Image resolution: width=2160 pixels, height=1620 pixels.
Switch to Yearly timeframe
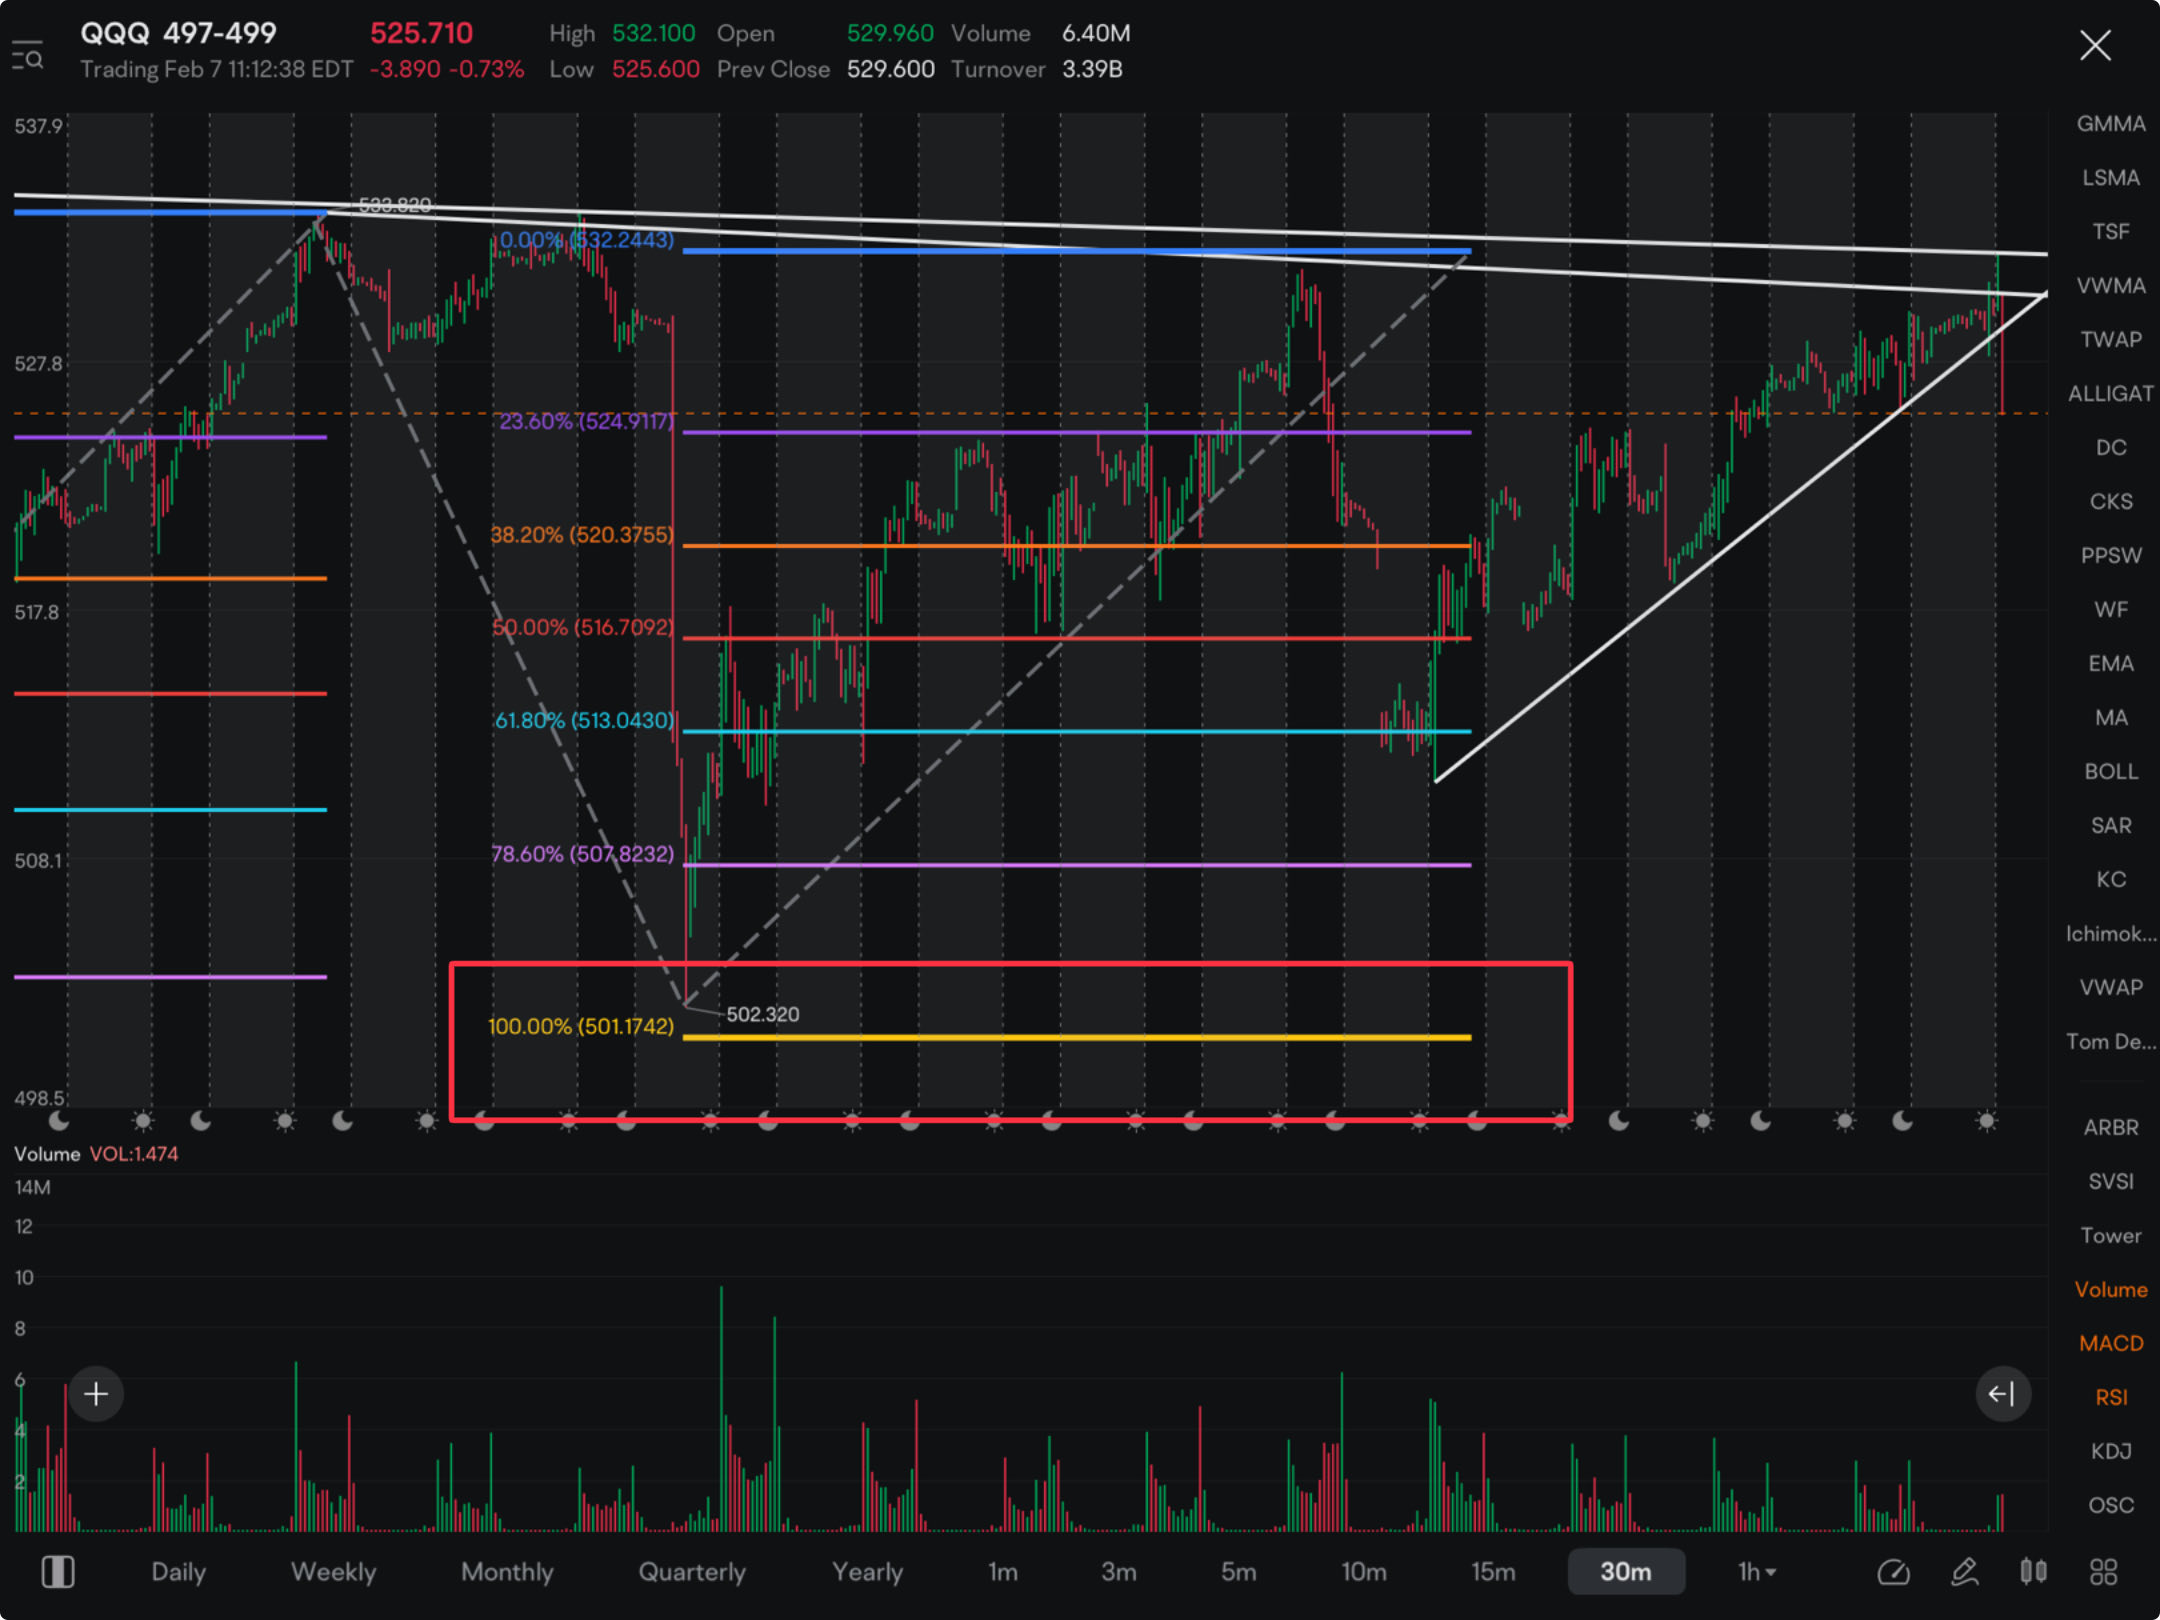click(x=868, y=1572)
